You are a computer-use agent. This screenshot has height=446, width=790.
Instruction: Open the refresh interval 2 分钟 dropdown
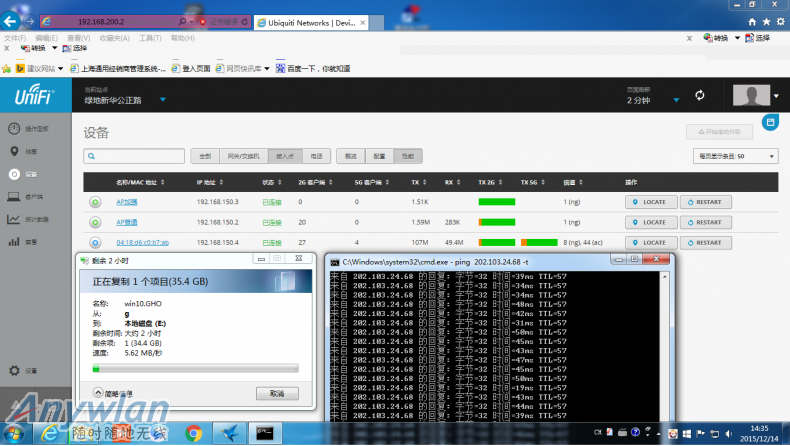676,100
